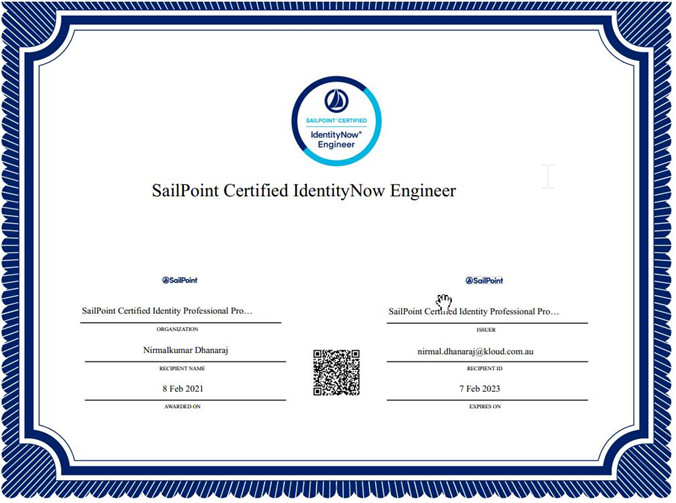Click the "AWARDED ON" label

(182, 406)
